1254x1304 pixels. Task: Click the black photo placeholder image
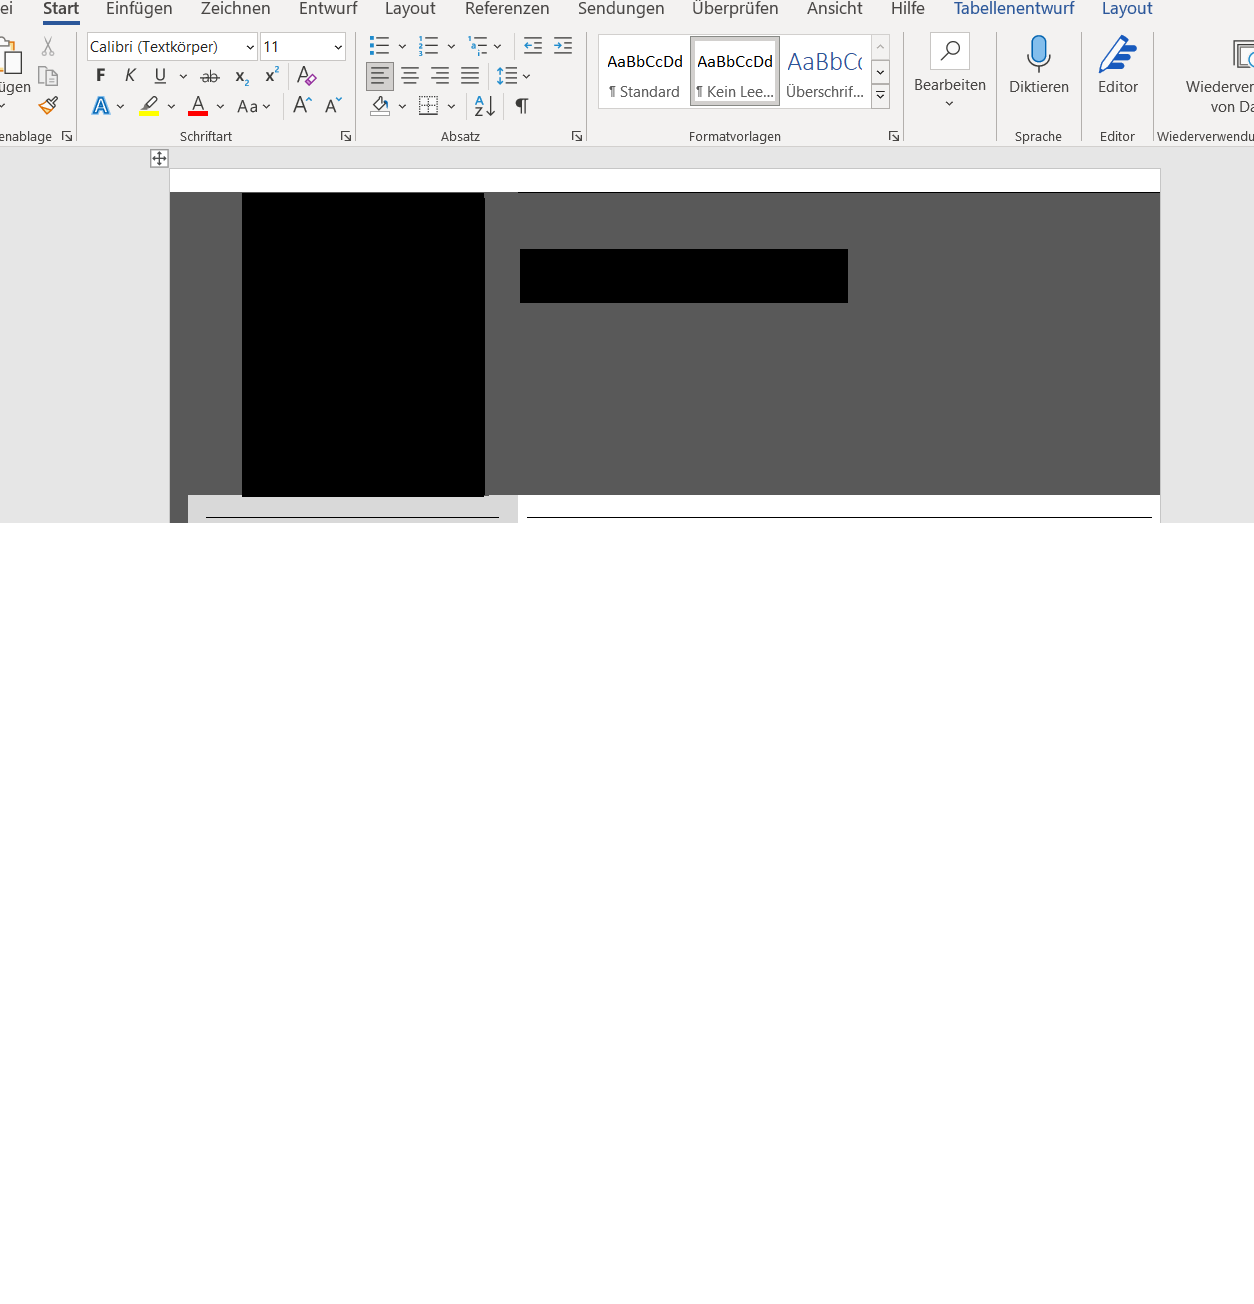click(363, 345)
